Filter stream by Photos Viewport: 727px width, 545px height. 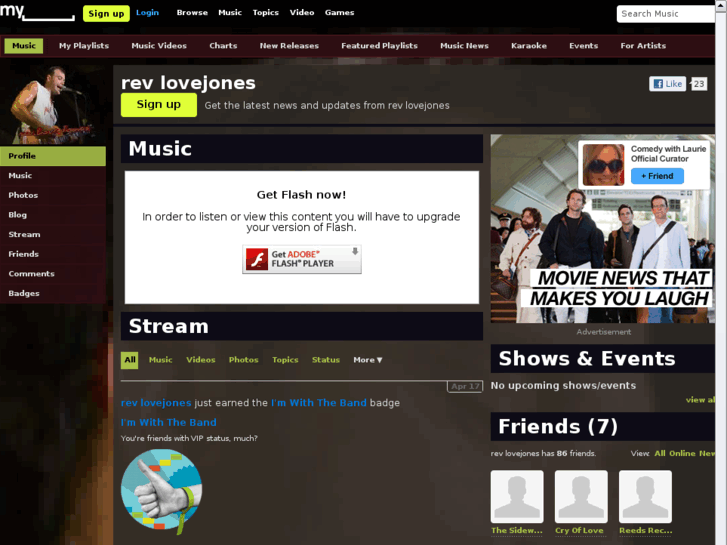(243, 360)
